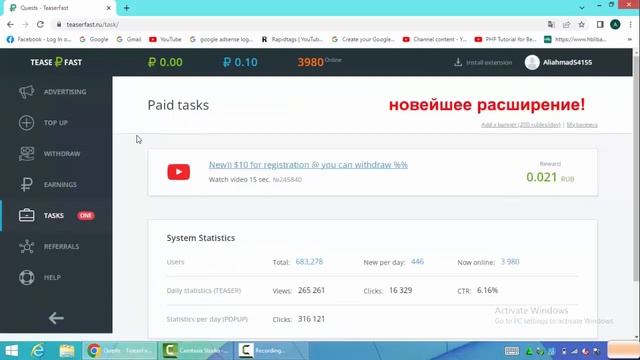Reload the page in the browser
The image size is (640, 360).
pyautogui.click(x=40, y=24)
